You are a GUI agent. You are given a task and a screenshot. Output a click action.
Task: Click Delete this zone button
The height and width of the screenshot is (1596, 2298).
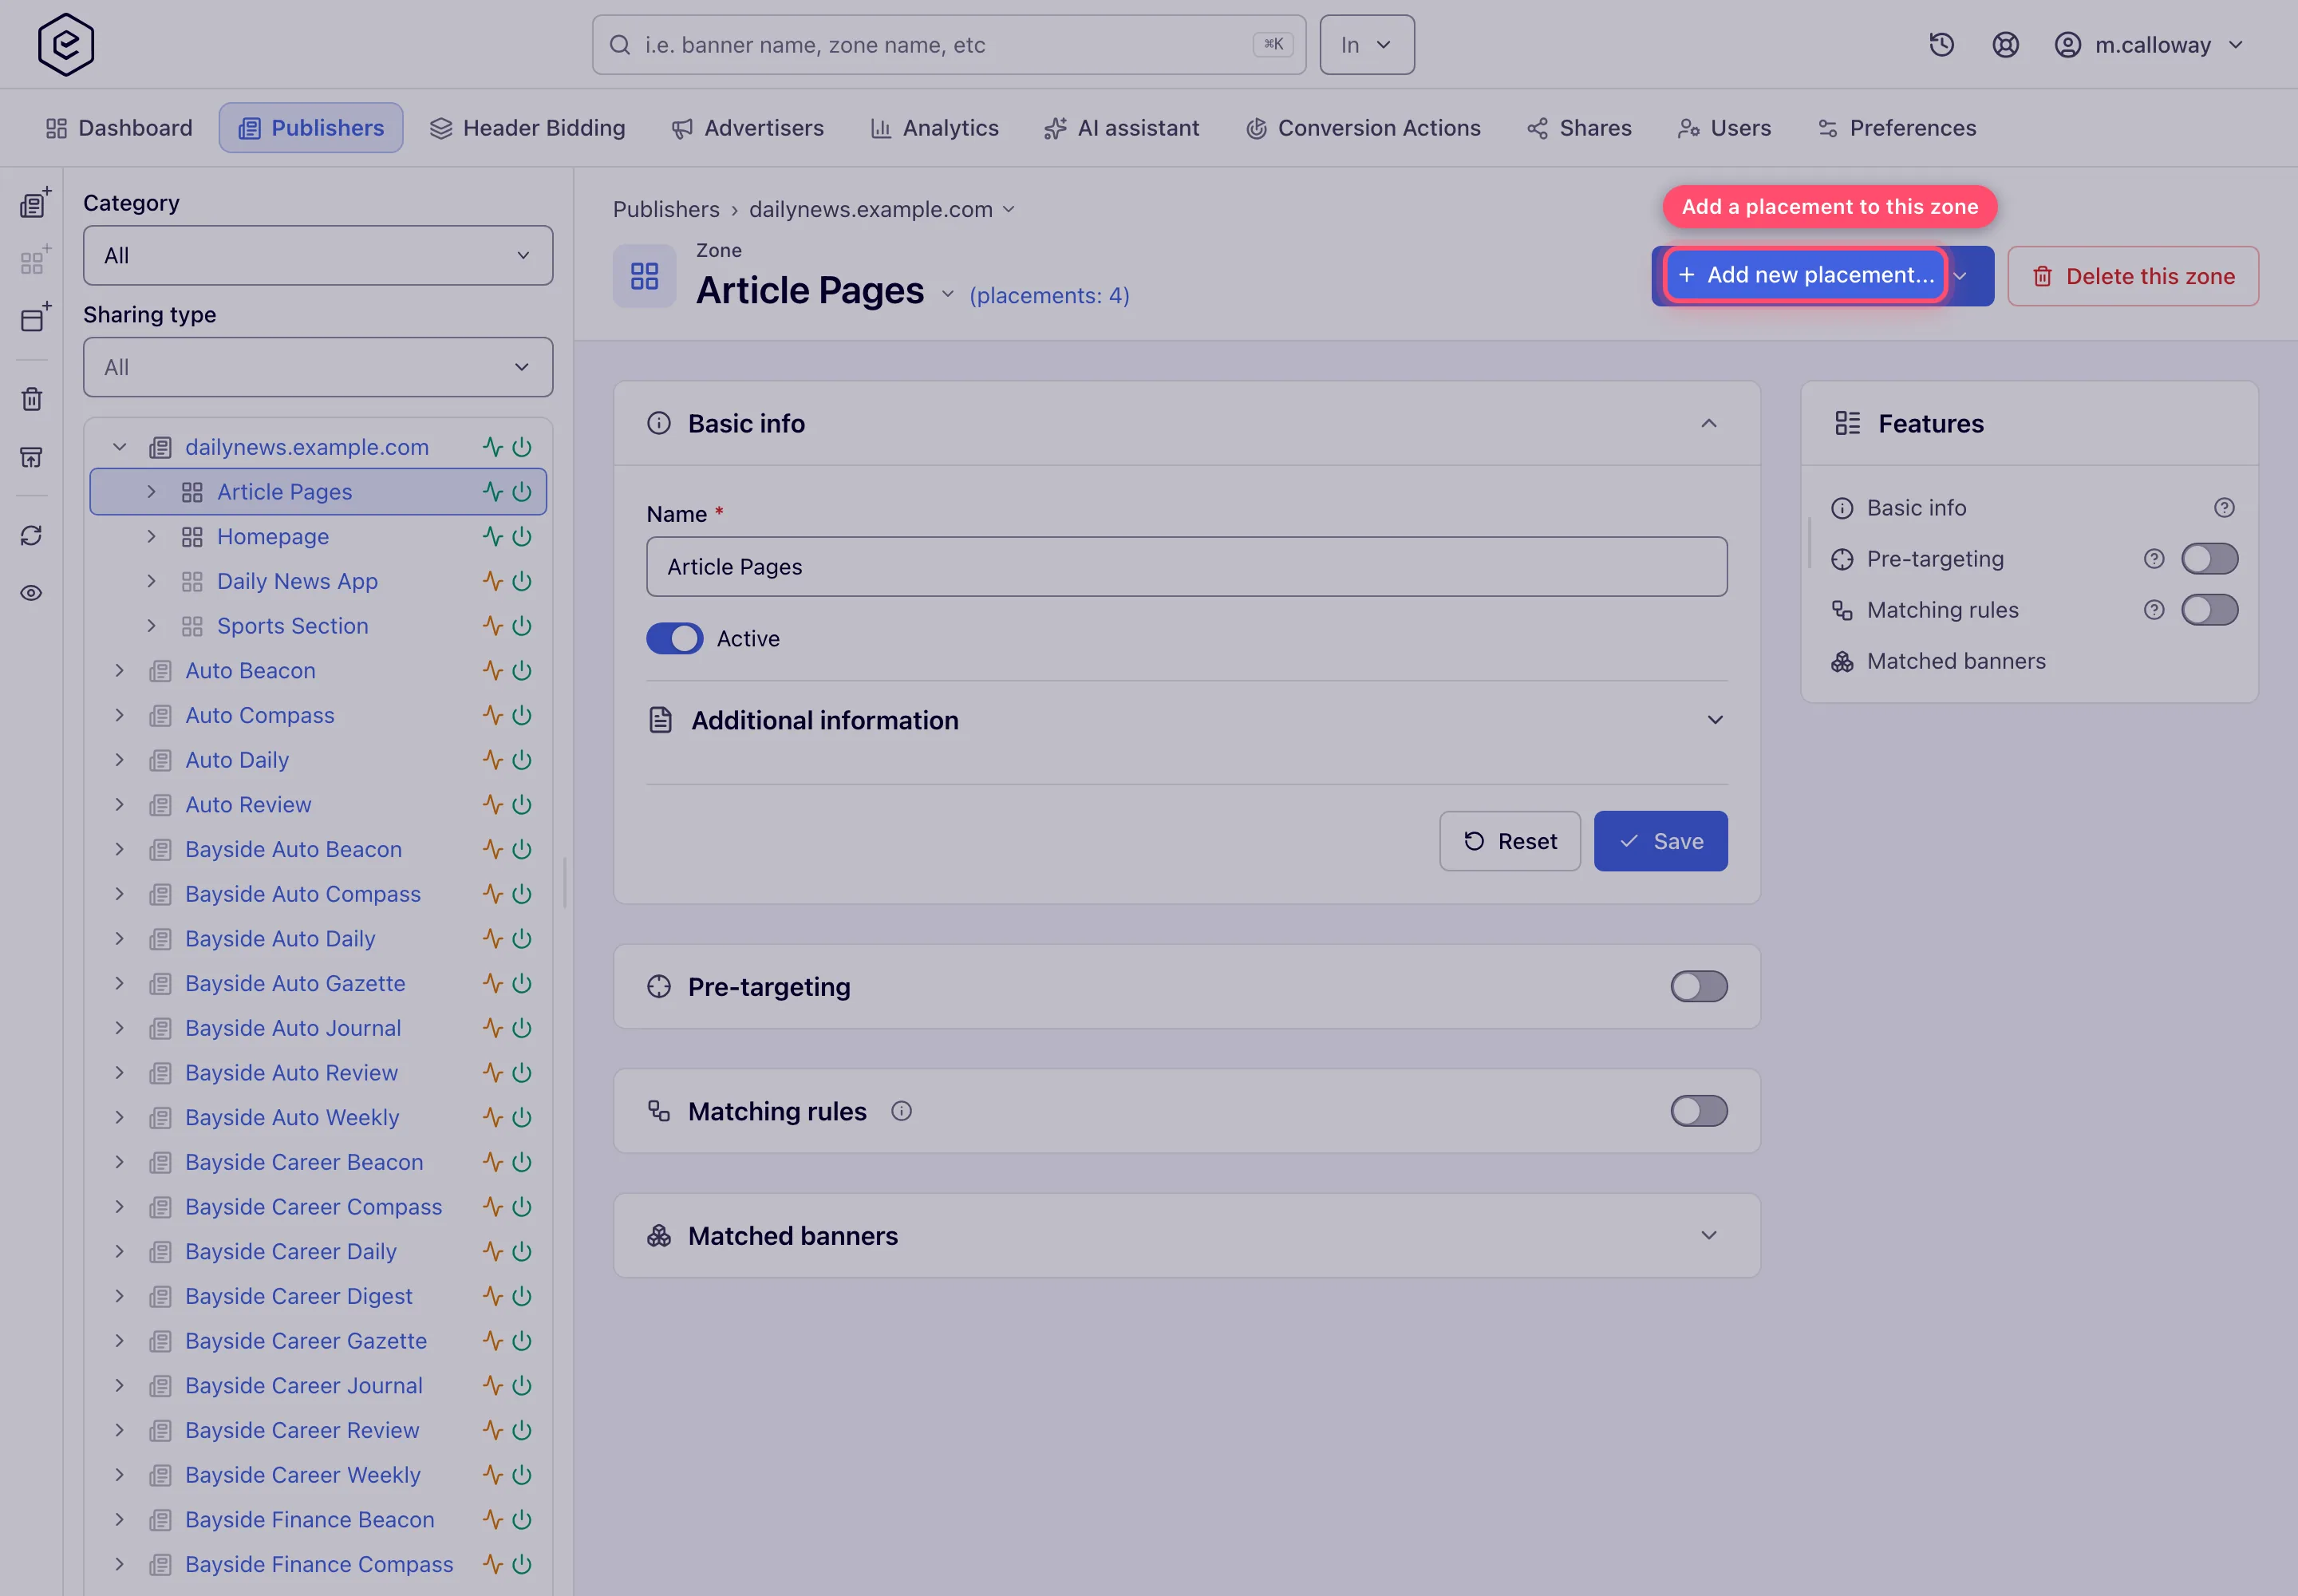(x=2133, y=276)
